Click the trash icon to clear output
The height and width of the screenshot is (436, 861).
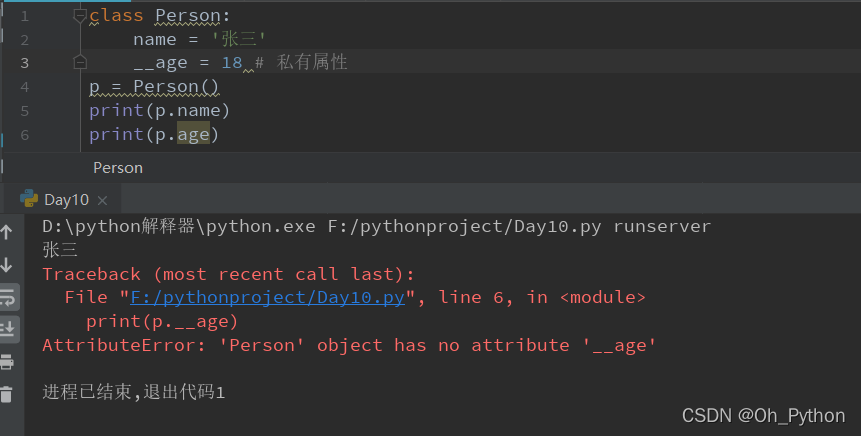[6, 394]
